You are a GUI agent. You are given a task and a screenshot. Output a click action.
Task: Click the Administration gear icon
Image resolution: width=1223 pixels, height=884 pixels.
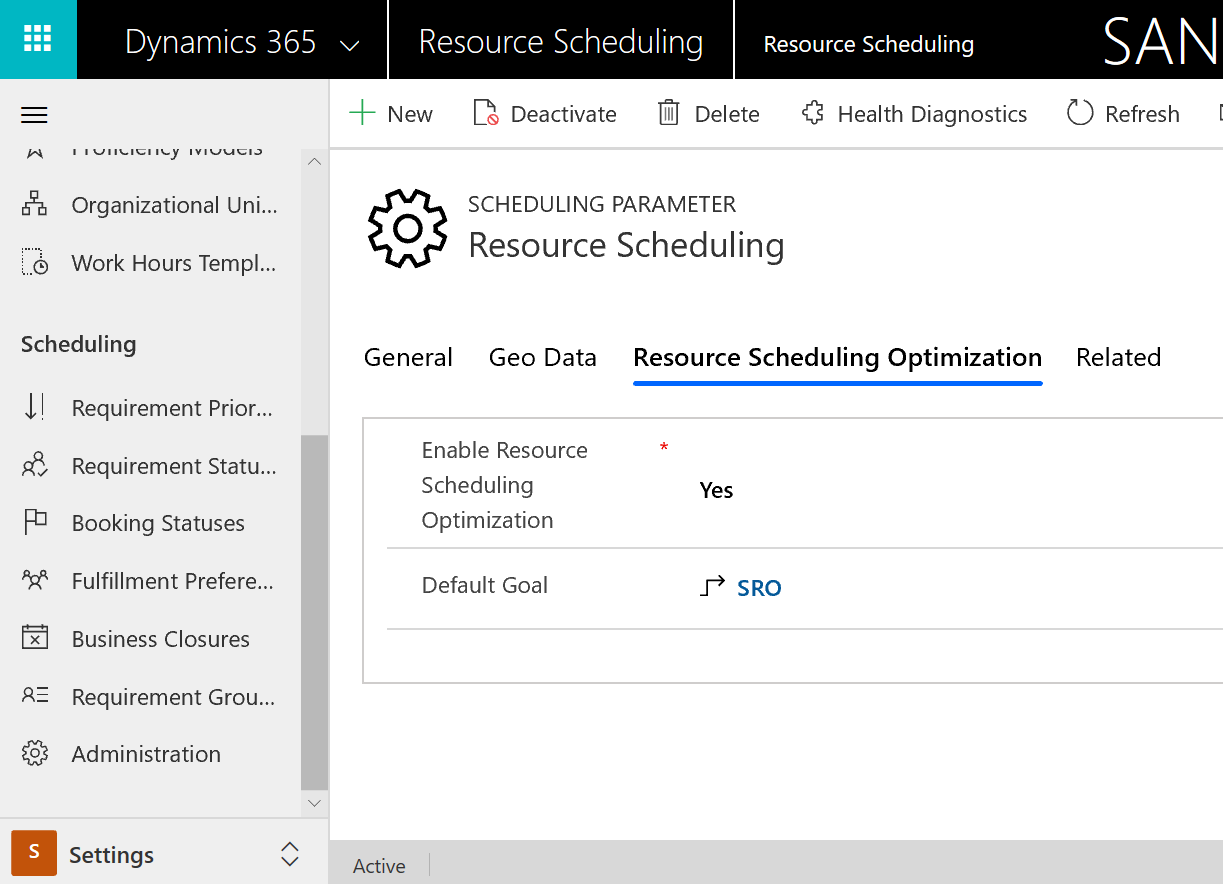click(x=35, y=753)
